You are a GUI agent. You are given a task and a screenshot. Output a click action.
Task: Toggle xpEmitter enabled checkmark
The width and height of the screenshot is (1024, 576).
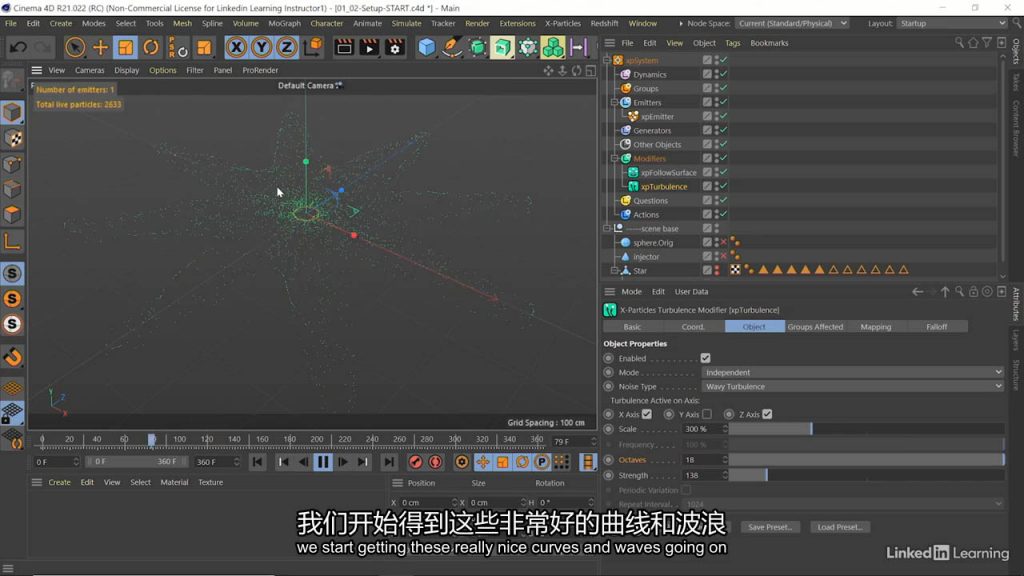pos(724,116)
